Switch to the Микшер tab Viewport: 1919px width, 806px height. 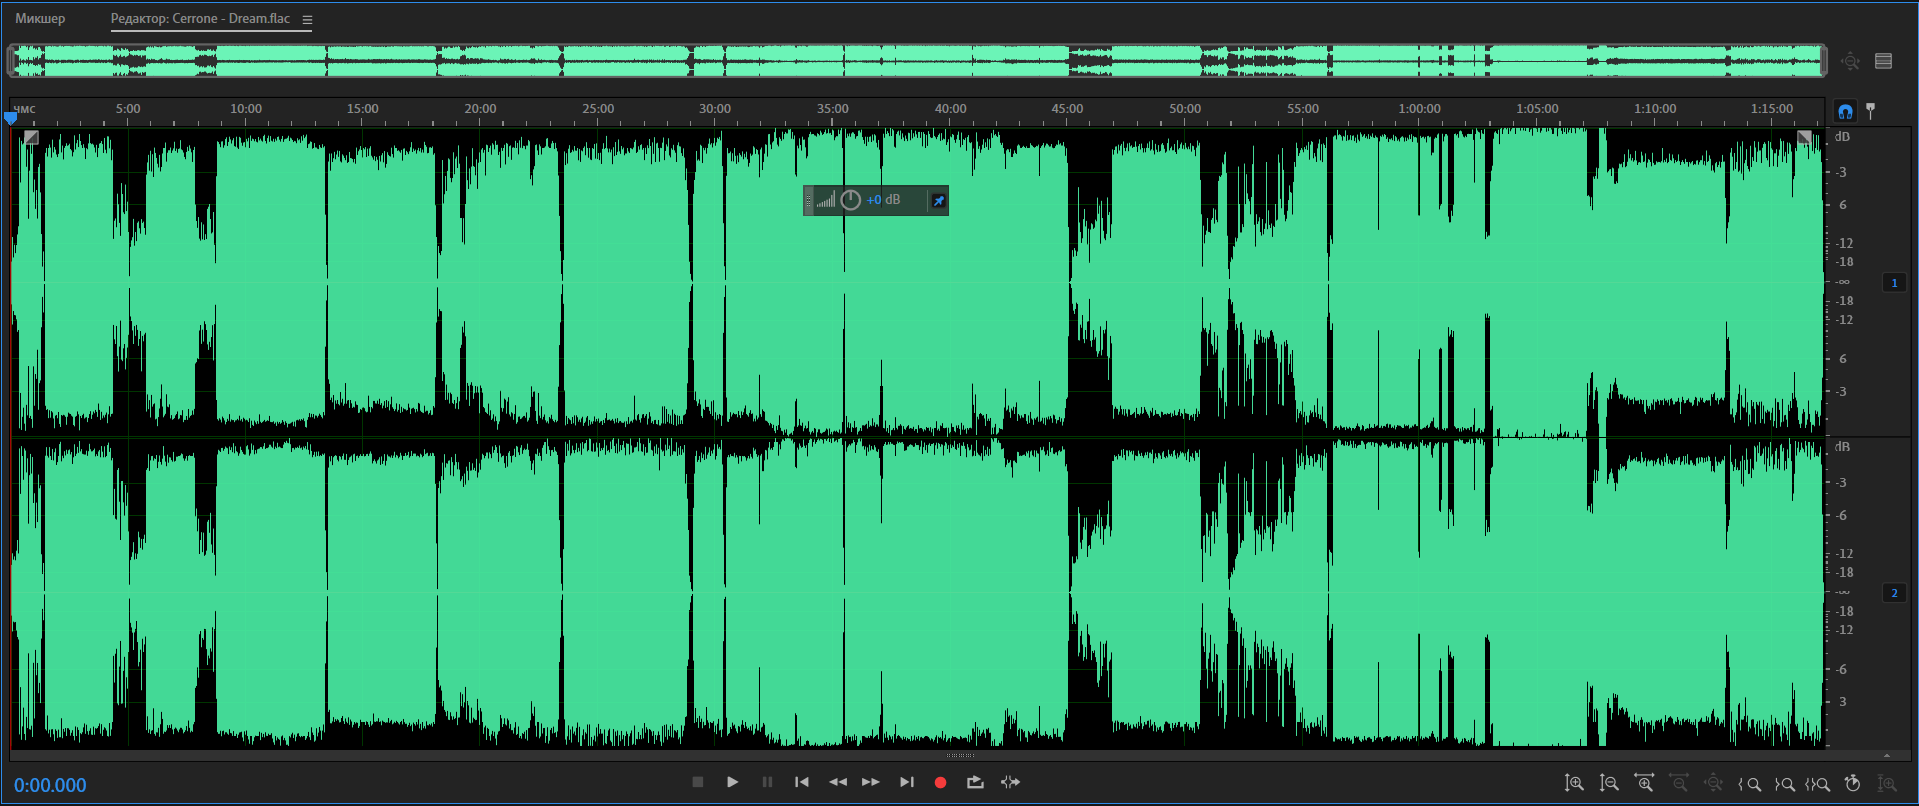[x=40, y=19]
